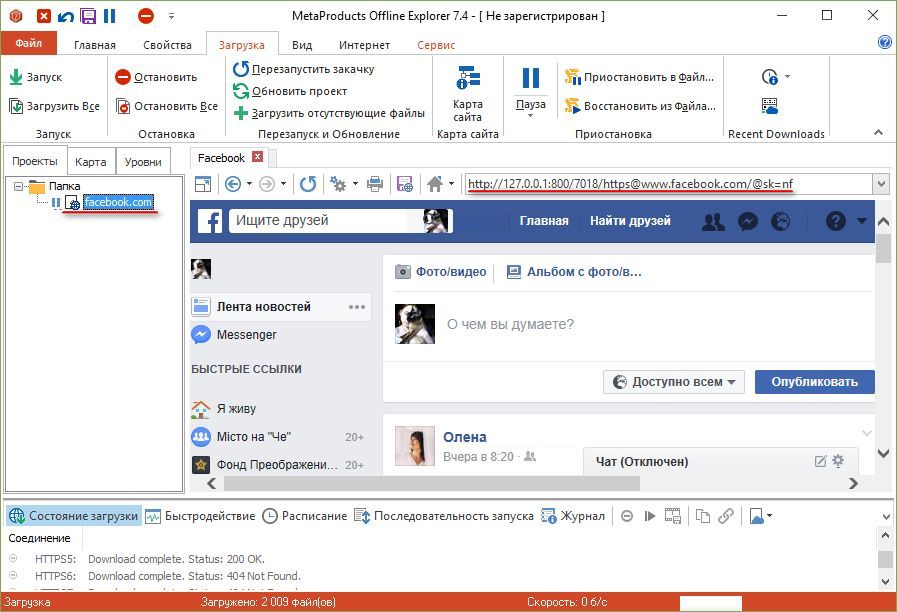Click the save page icon next to print
The height and width of the screenshot is (612, 897).
click(404, 184)
